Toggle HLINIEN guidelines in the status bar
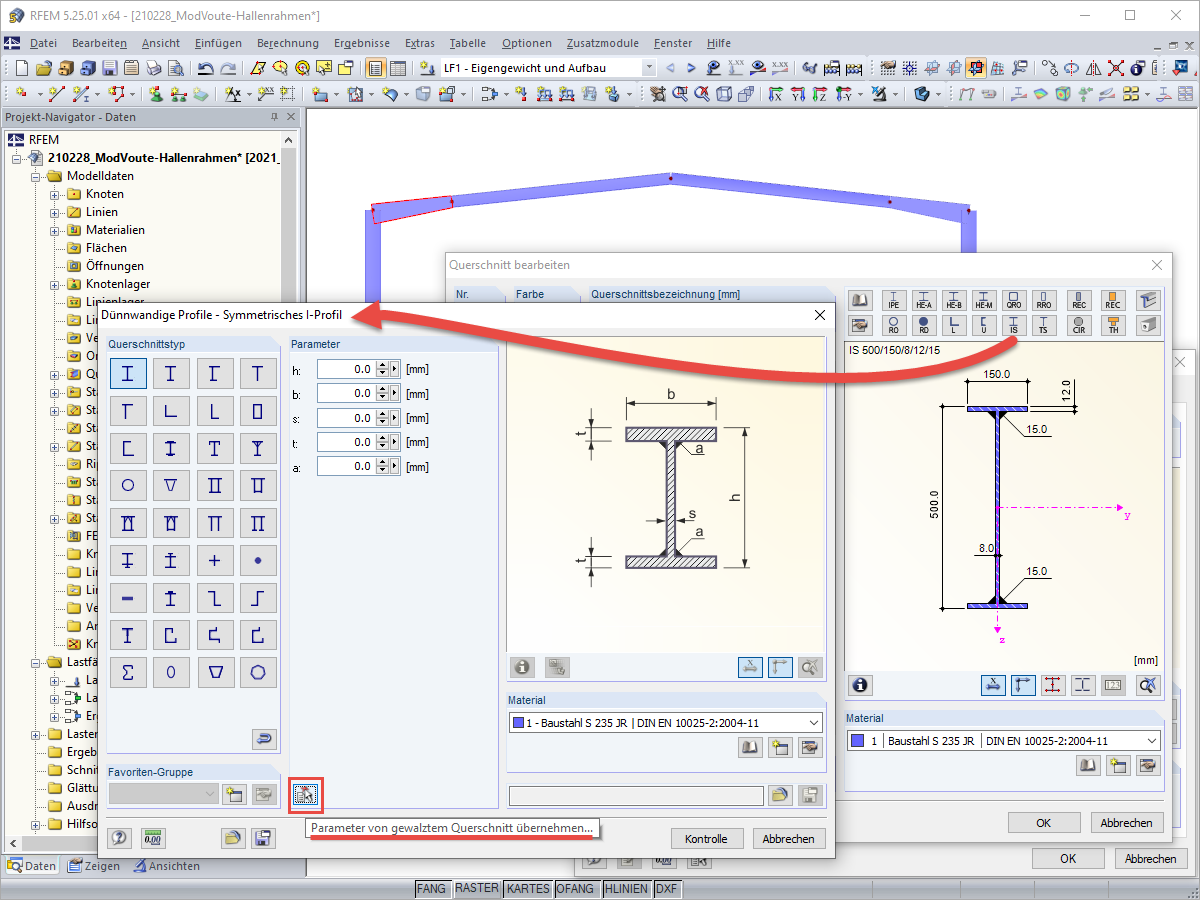Image resolution: width=1200 pixels, height=900 pixels. coord(626,888)
